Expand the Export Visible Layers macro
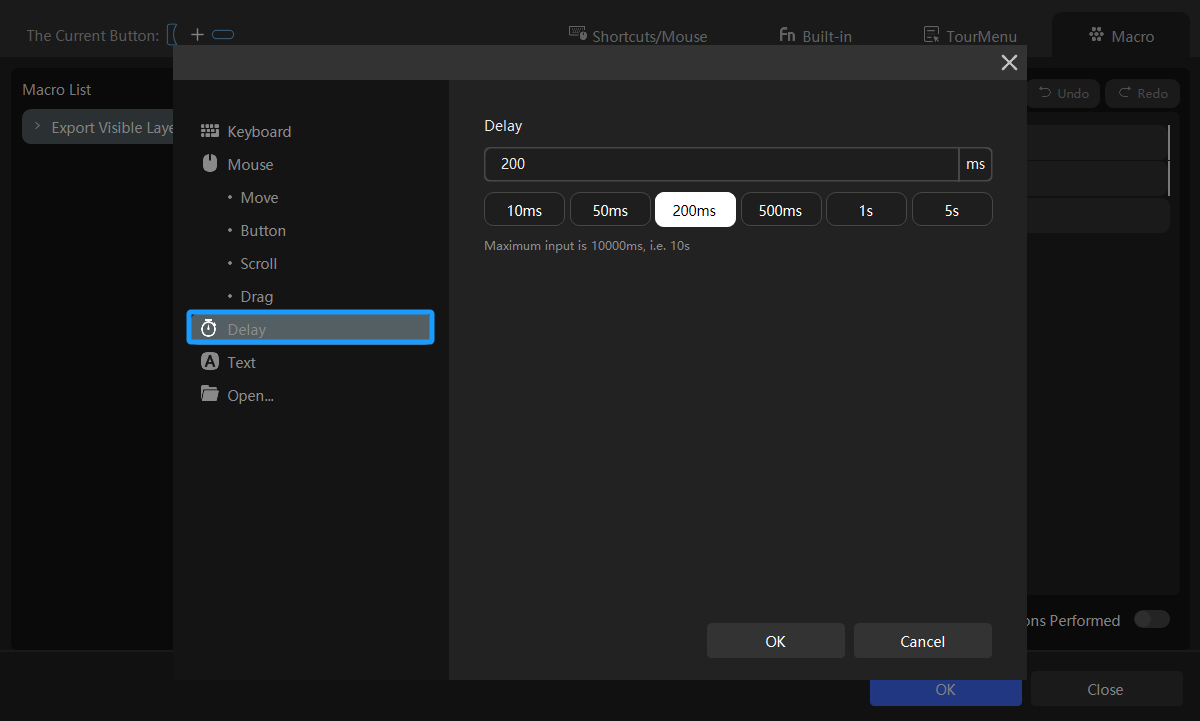The width and height of the screenshot is (1200, 721). [37, 127]
